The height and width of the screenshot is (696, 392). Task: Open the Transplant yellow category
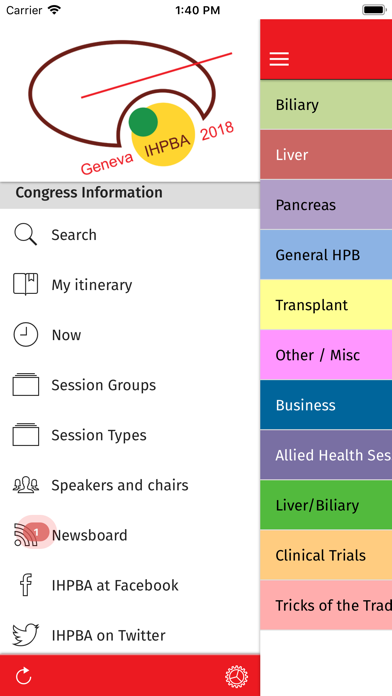click(x=326, y=305)
